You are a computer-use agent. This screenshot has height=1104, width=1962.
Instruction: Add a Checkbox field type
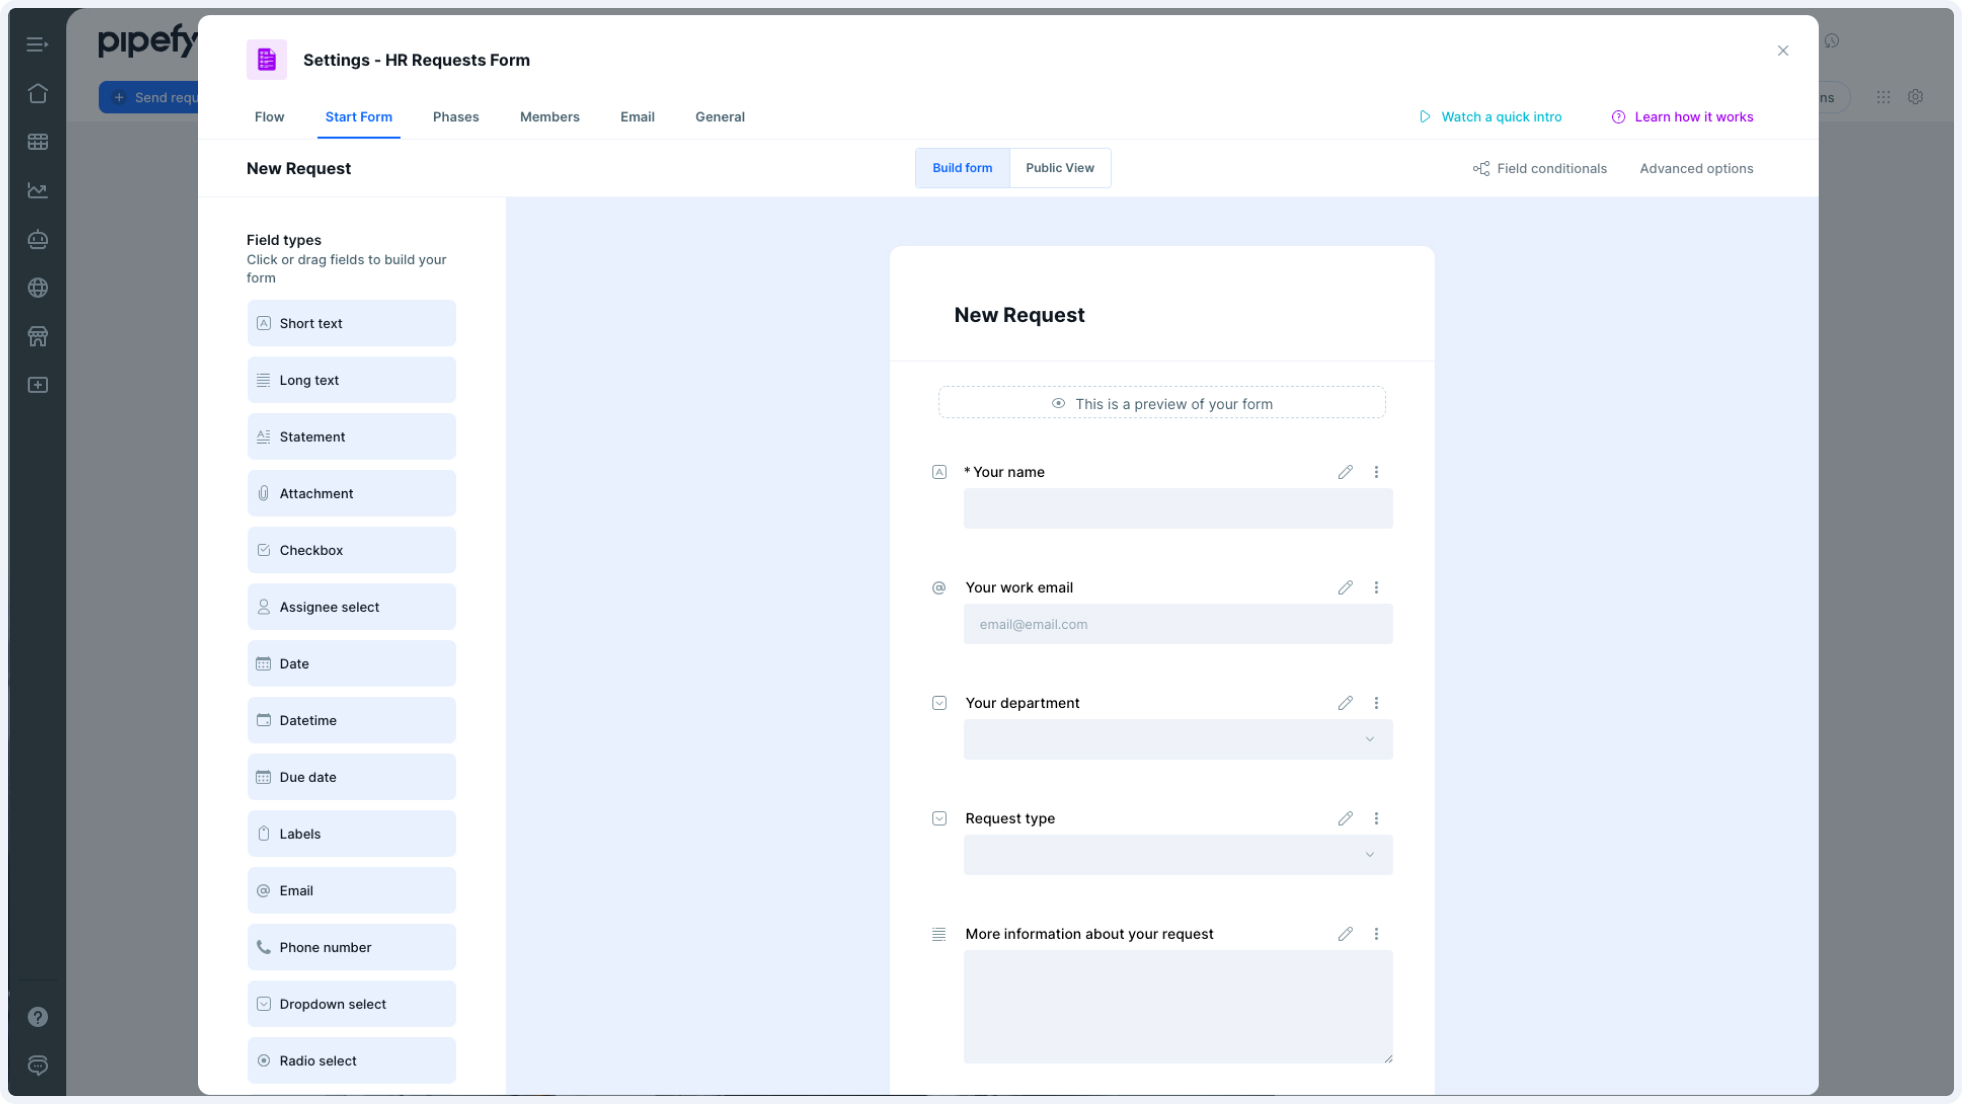[x=351, y=550]
